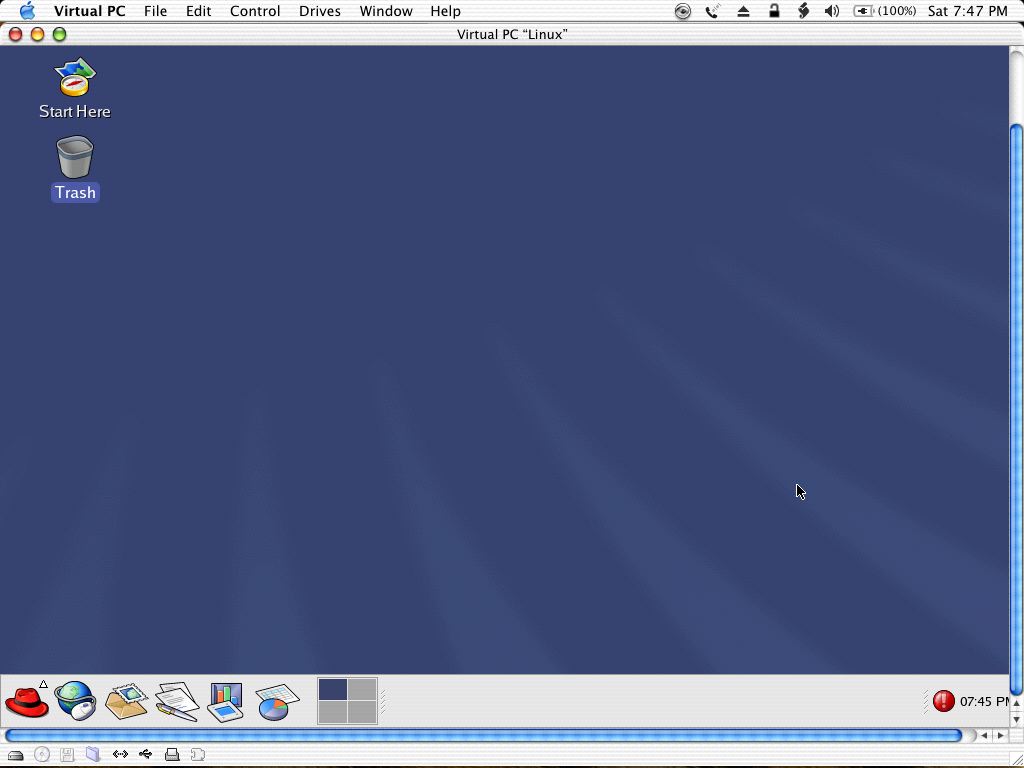Open the Help menu
Screen dimensions: 1024x768
(445, 11)
